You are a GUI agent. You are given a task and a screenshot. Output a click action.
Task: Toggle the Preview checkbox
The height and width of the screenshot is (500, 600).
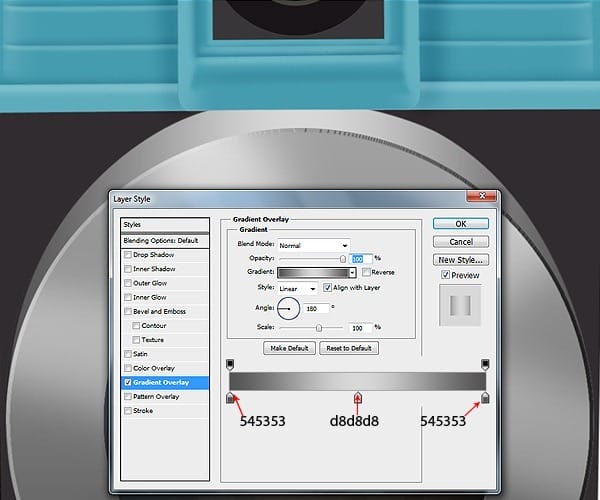click(445, 275)
